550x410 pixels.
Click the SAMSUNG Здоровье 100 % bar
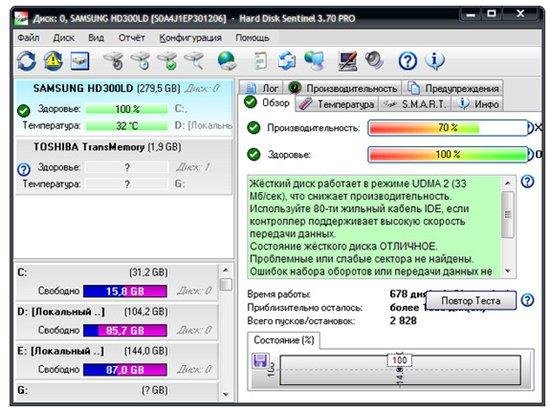tap(127, 109)
